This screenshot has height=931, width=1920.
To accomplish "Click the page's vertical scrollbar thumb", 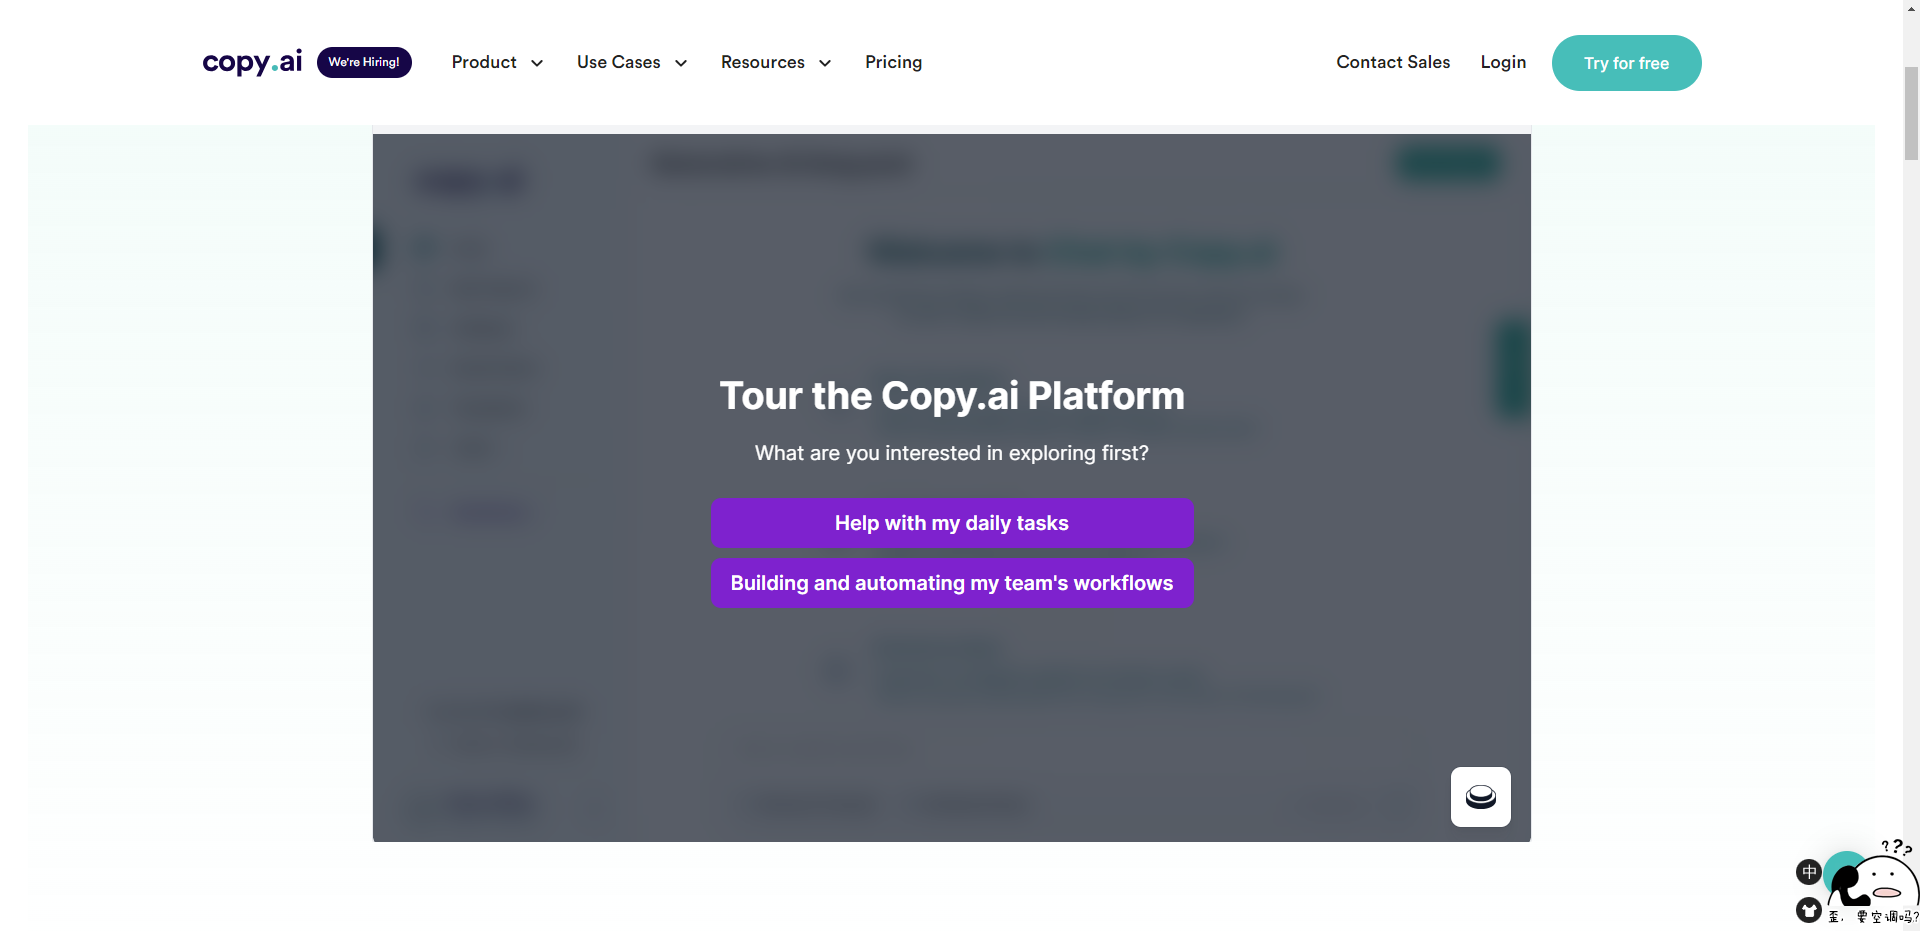I will coord(1911,113).
